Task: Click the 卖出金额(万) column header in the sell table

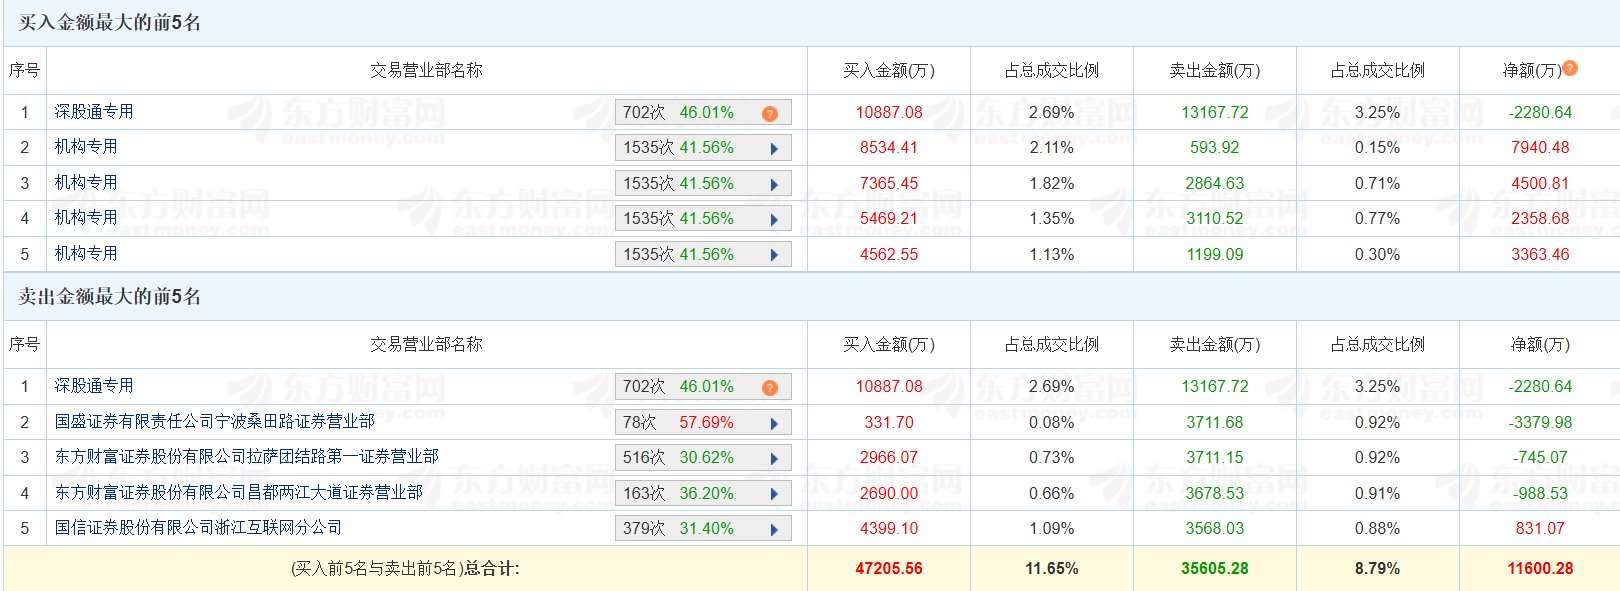Action: click(x=1214, y=345)
